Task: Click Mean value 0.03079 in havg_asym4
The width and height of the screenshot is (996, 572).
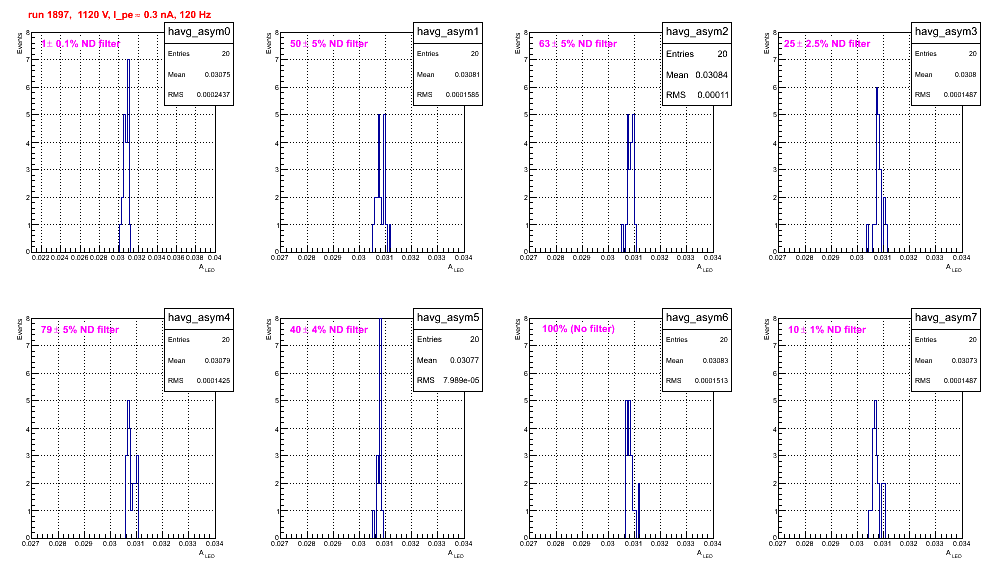Action: click(217, 361)
